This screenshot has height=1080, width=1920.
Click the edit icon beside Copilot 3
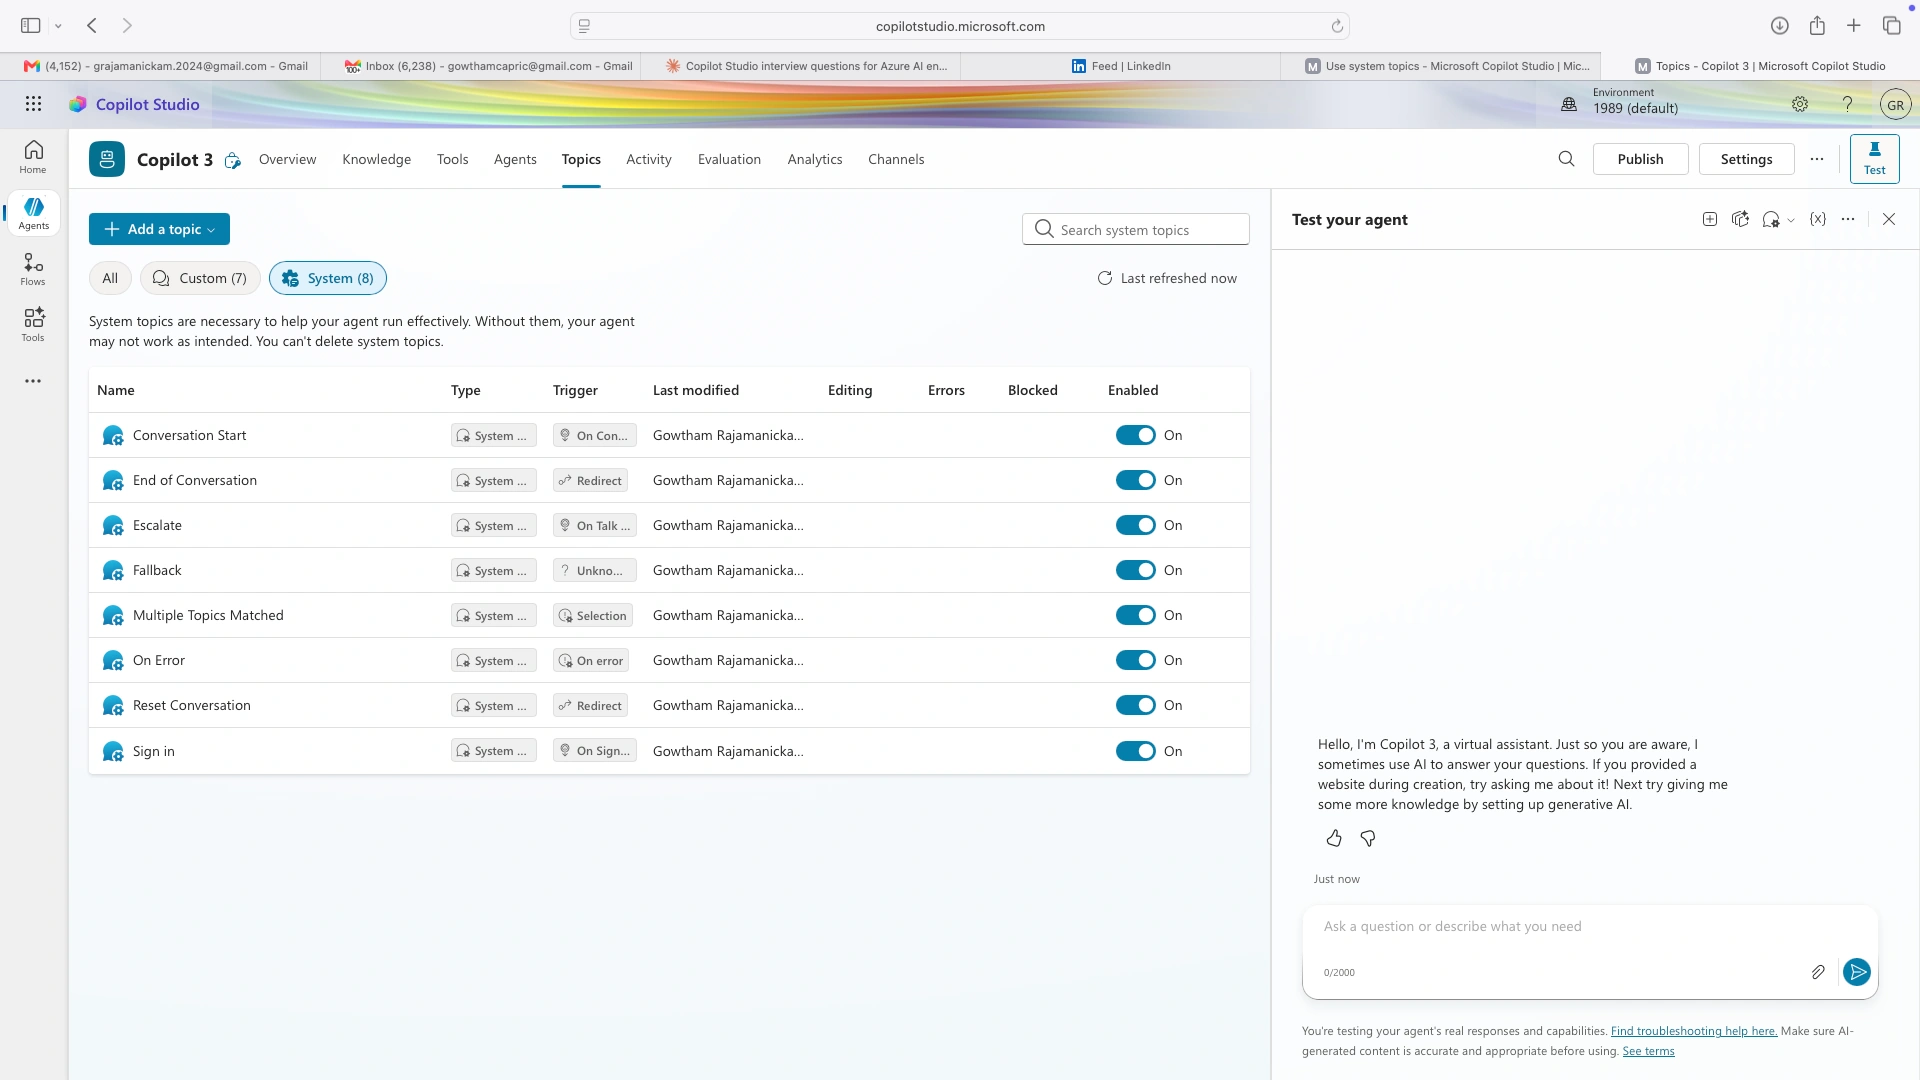pyautogui.click(x=233, y=160)
